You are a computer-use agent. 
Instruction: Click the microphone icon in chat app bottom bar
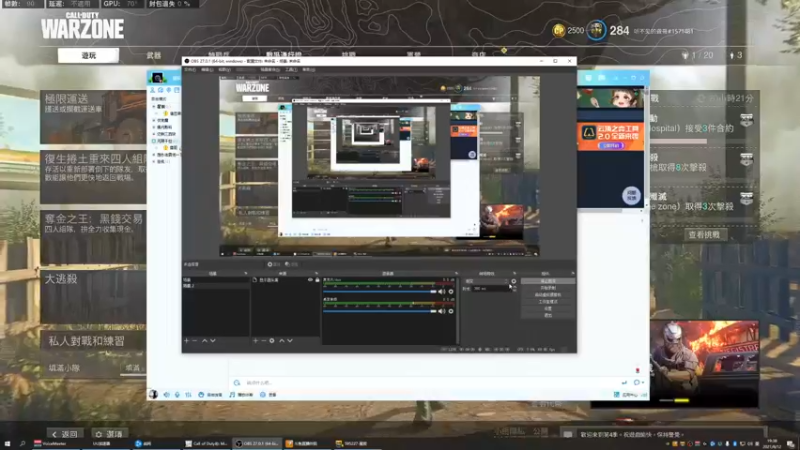click(x=177, y=394)
